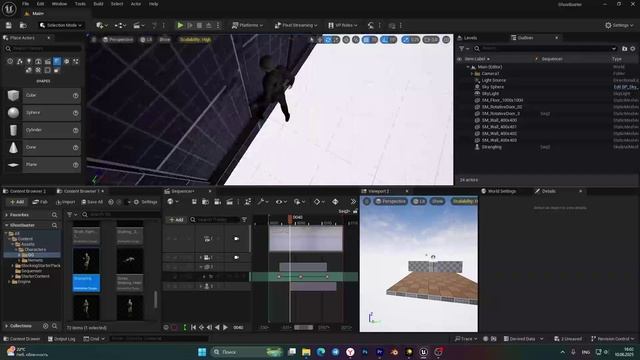Open the Cinematics clapperboard dropdown
640x360 pixels.
coord(139,25)
